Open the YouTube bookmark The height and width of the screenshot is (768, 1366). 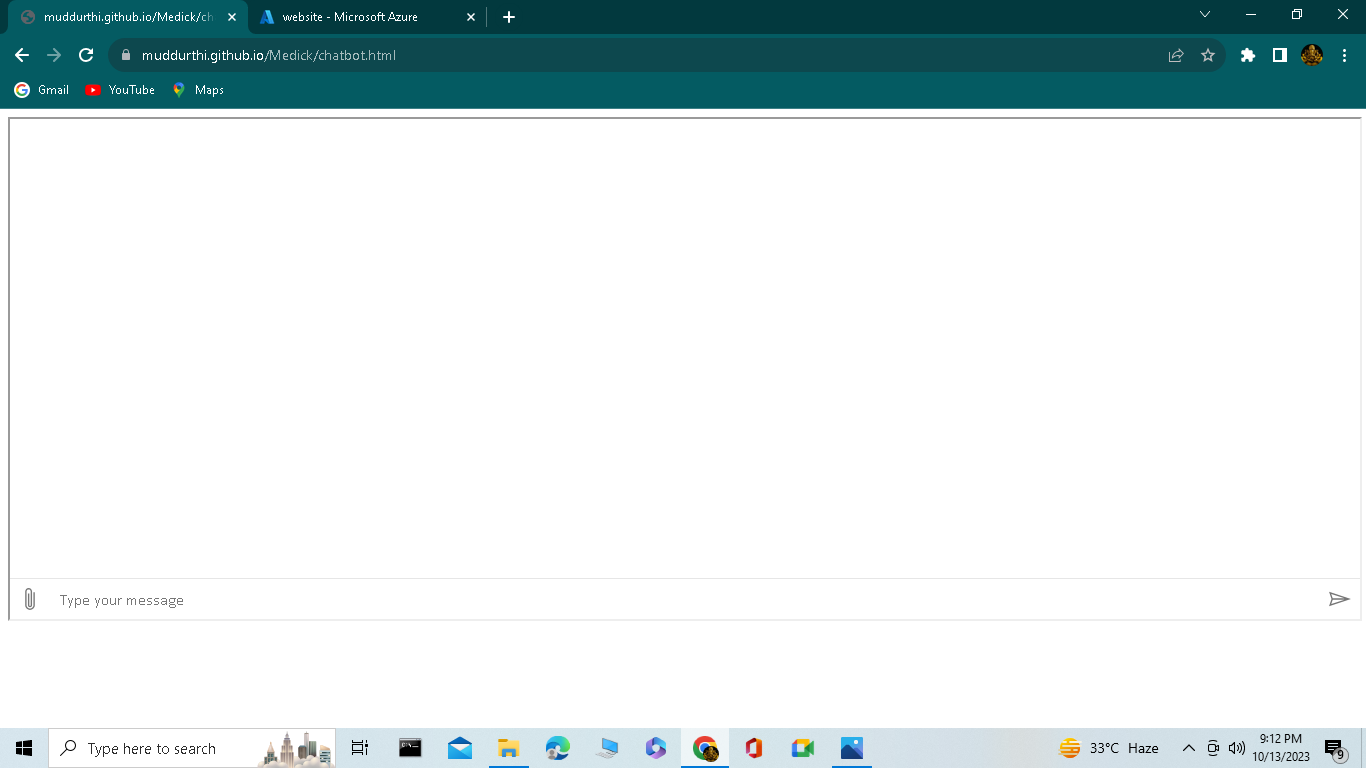120,89
